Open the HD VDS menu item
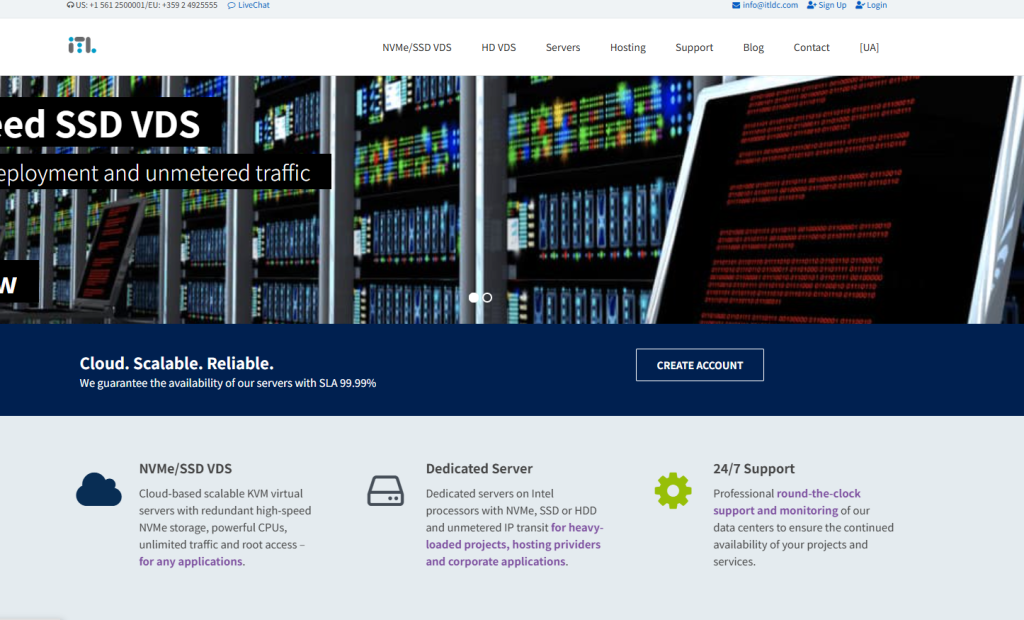 point(498,48)
